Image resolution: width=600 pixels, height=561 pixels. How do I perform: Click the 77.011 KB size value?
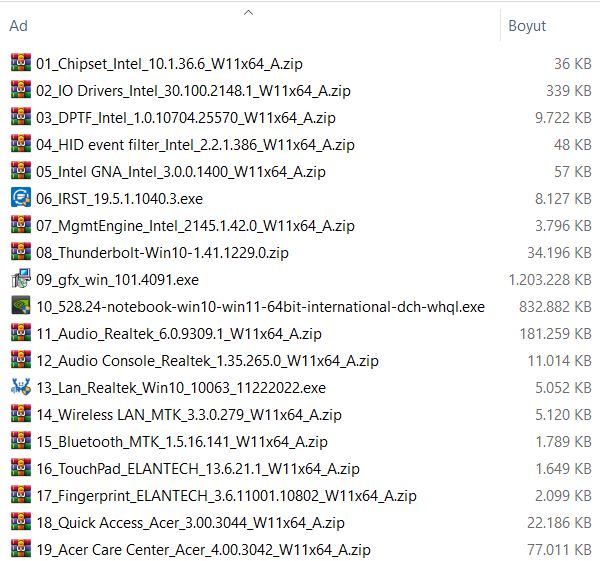click(x=559, y=550)
